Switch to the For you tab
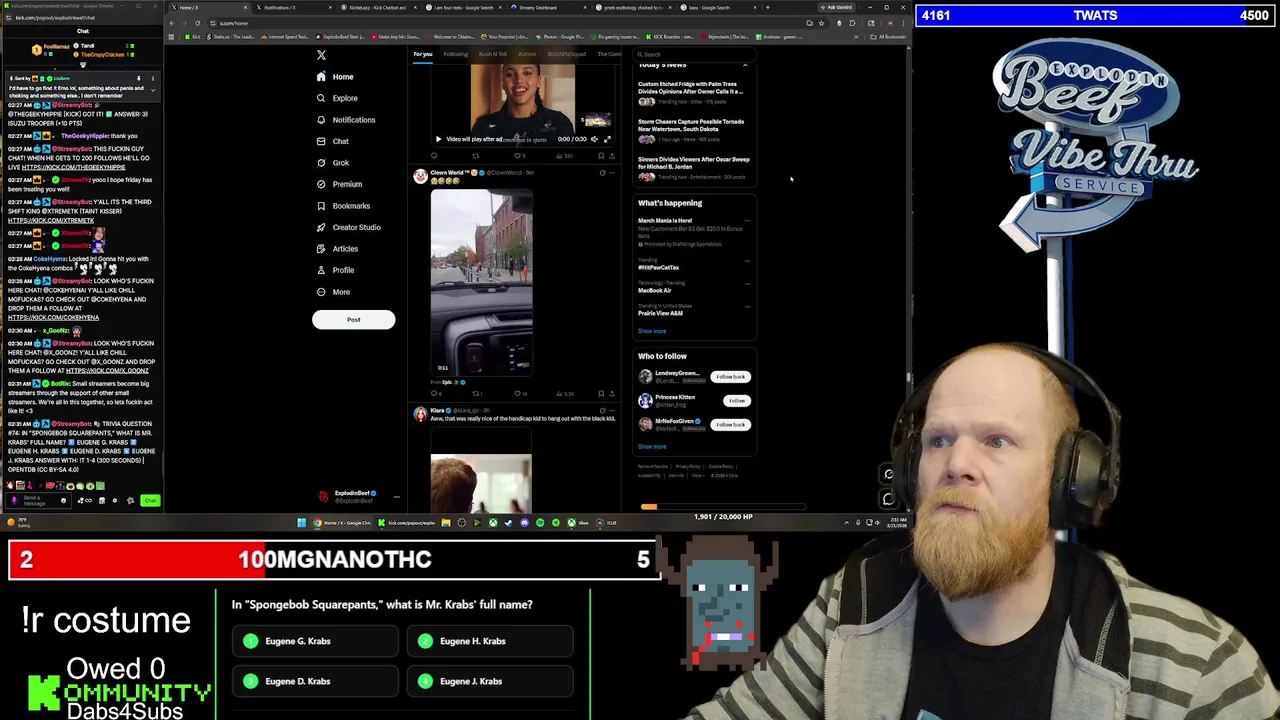 pos(423,54)
